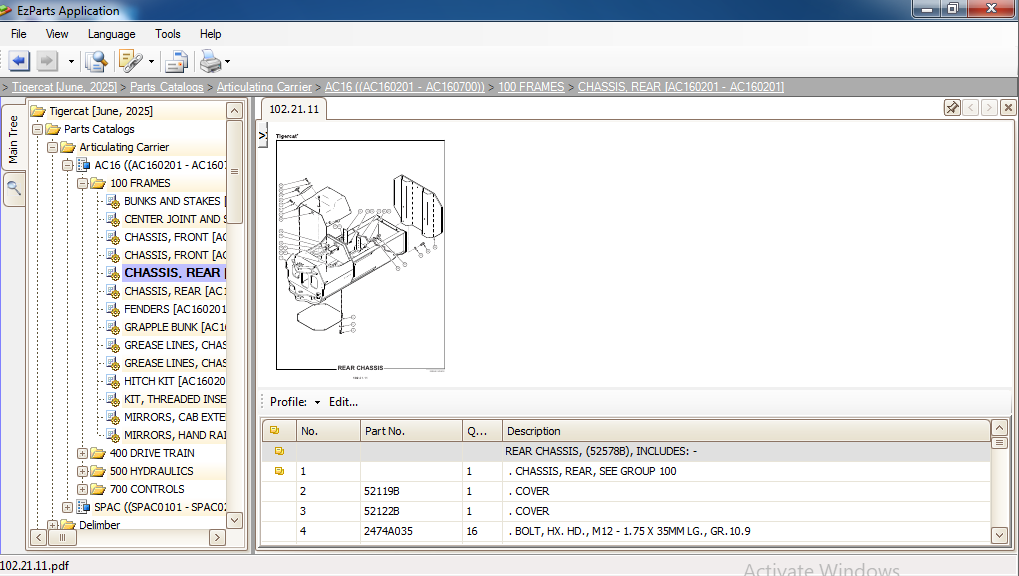Close the 102.21.11 document panel
The height and width of the screenshot is (576, 1019).
click(x=1008, y=108)
